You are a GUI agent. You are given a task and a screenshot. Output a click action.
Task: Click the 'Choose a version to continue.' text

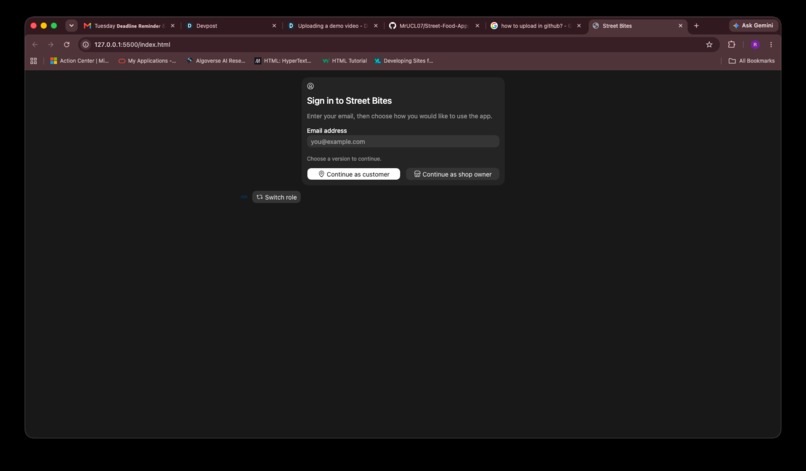[x=344, y=159]
